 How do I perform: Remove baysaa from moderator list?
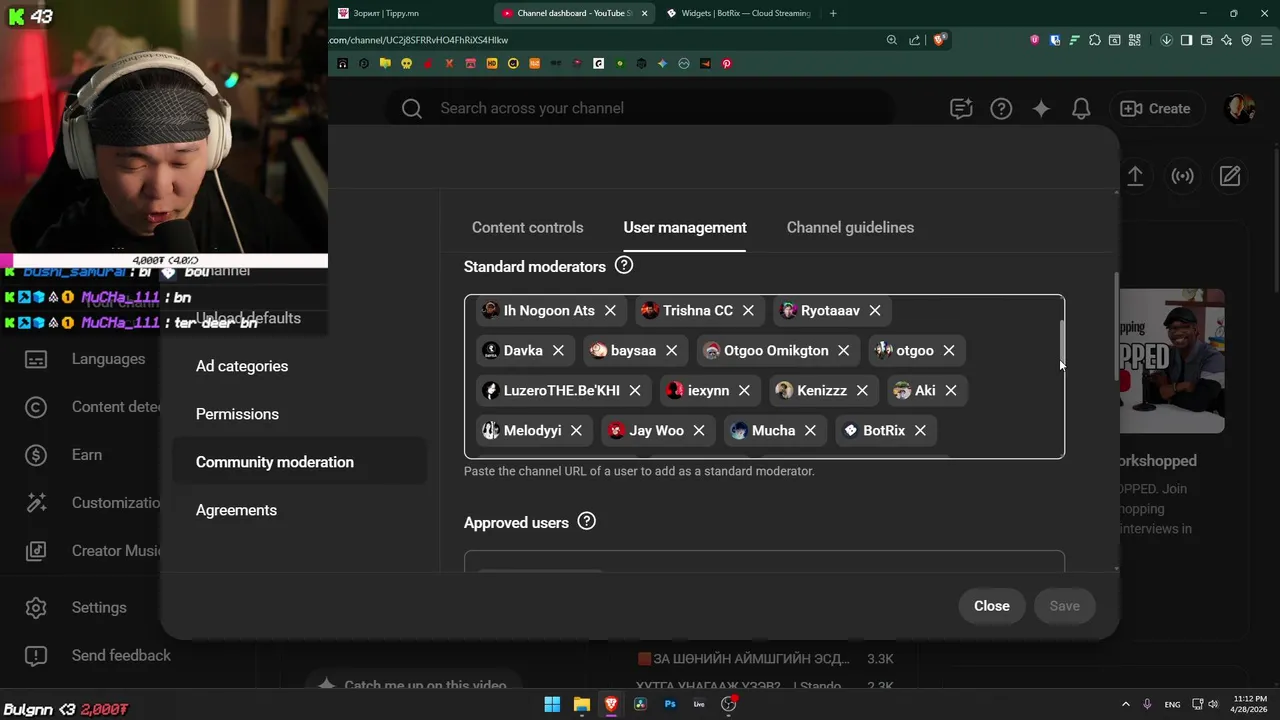point(671,351)
